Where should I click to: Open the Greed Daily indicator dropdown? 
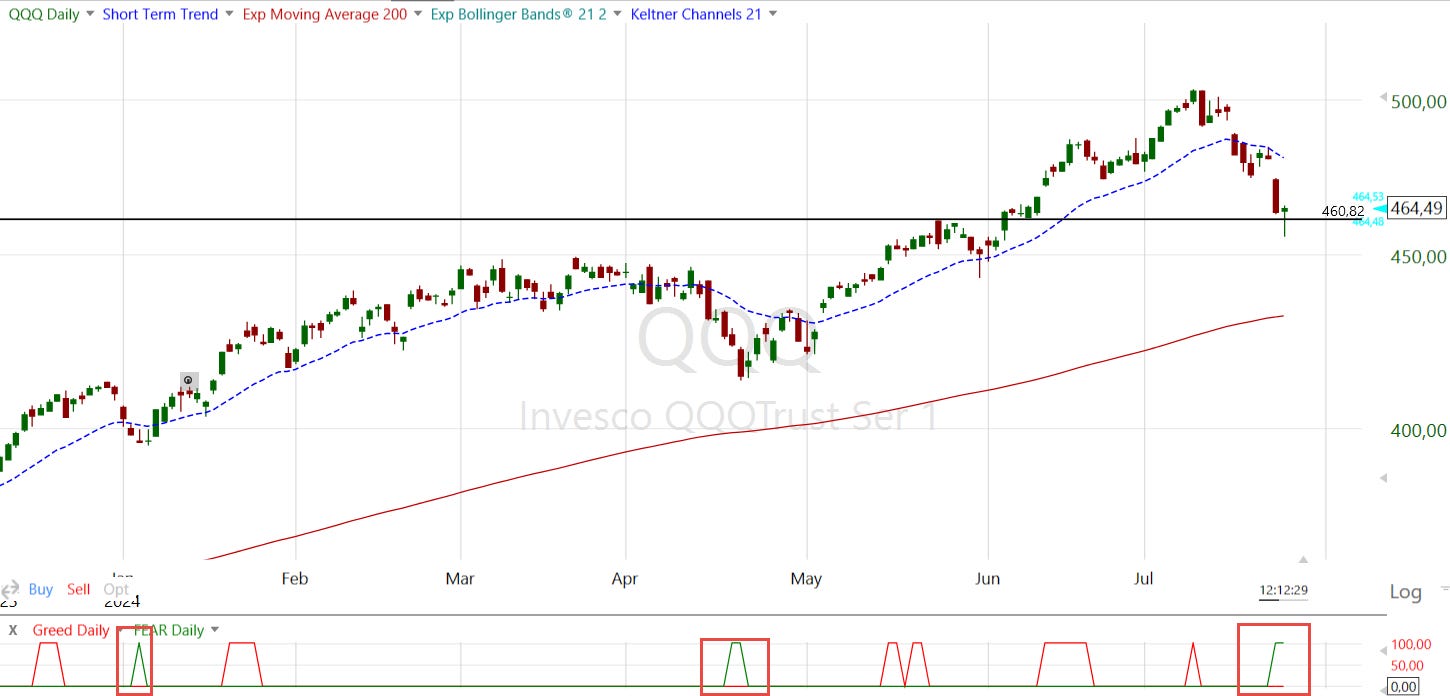pos(120,630)
